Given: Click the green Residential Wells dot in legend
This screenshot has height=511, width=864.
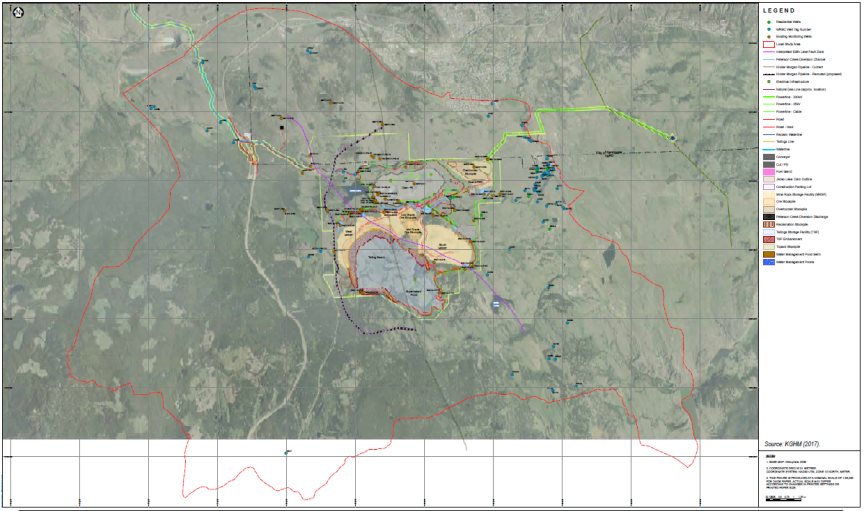Looking at the screenshot, I should 769,22.
